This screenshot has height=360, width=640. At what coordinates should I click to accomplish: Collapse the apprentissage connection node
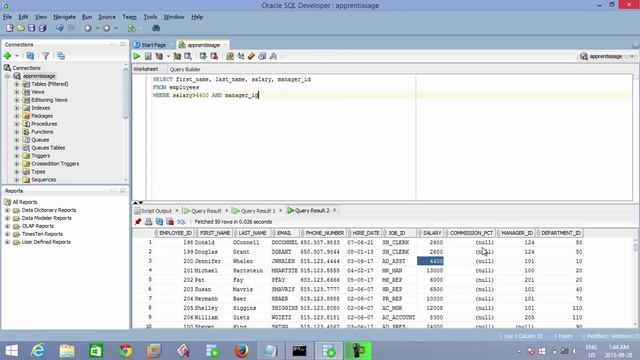7,76
